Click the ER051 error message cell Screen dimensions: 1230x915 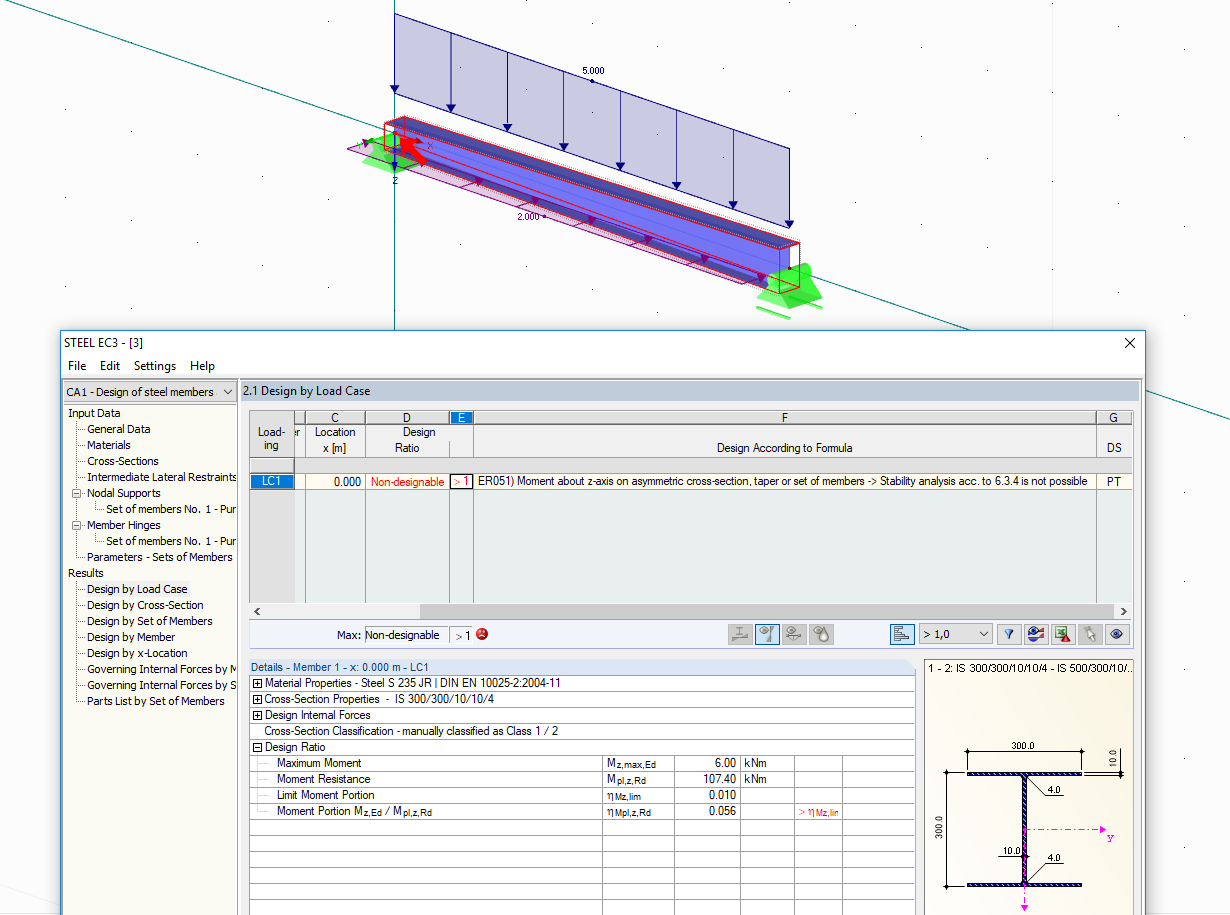pyautogui.click(x=784, y=481)
